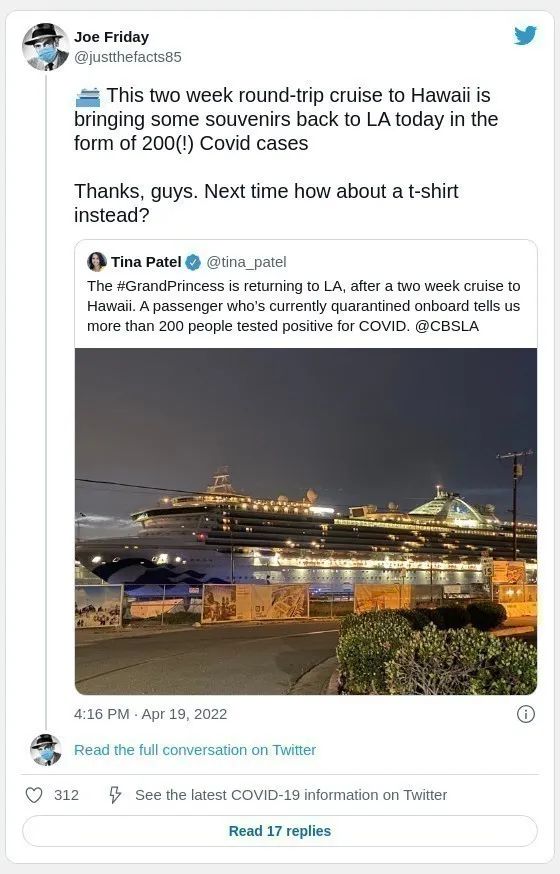
Task: Click the 4:16 PM Apr 19, 2022 timestamp
Action: pyautogui.click(x=150, y=714)
